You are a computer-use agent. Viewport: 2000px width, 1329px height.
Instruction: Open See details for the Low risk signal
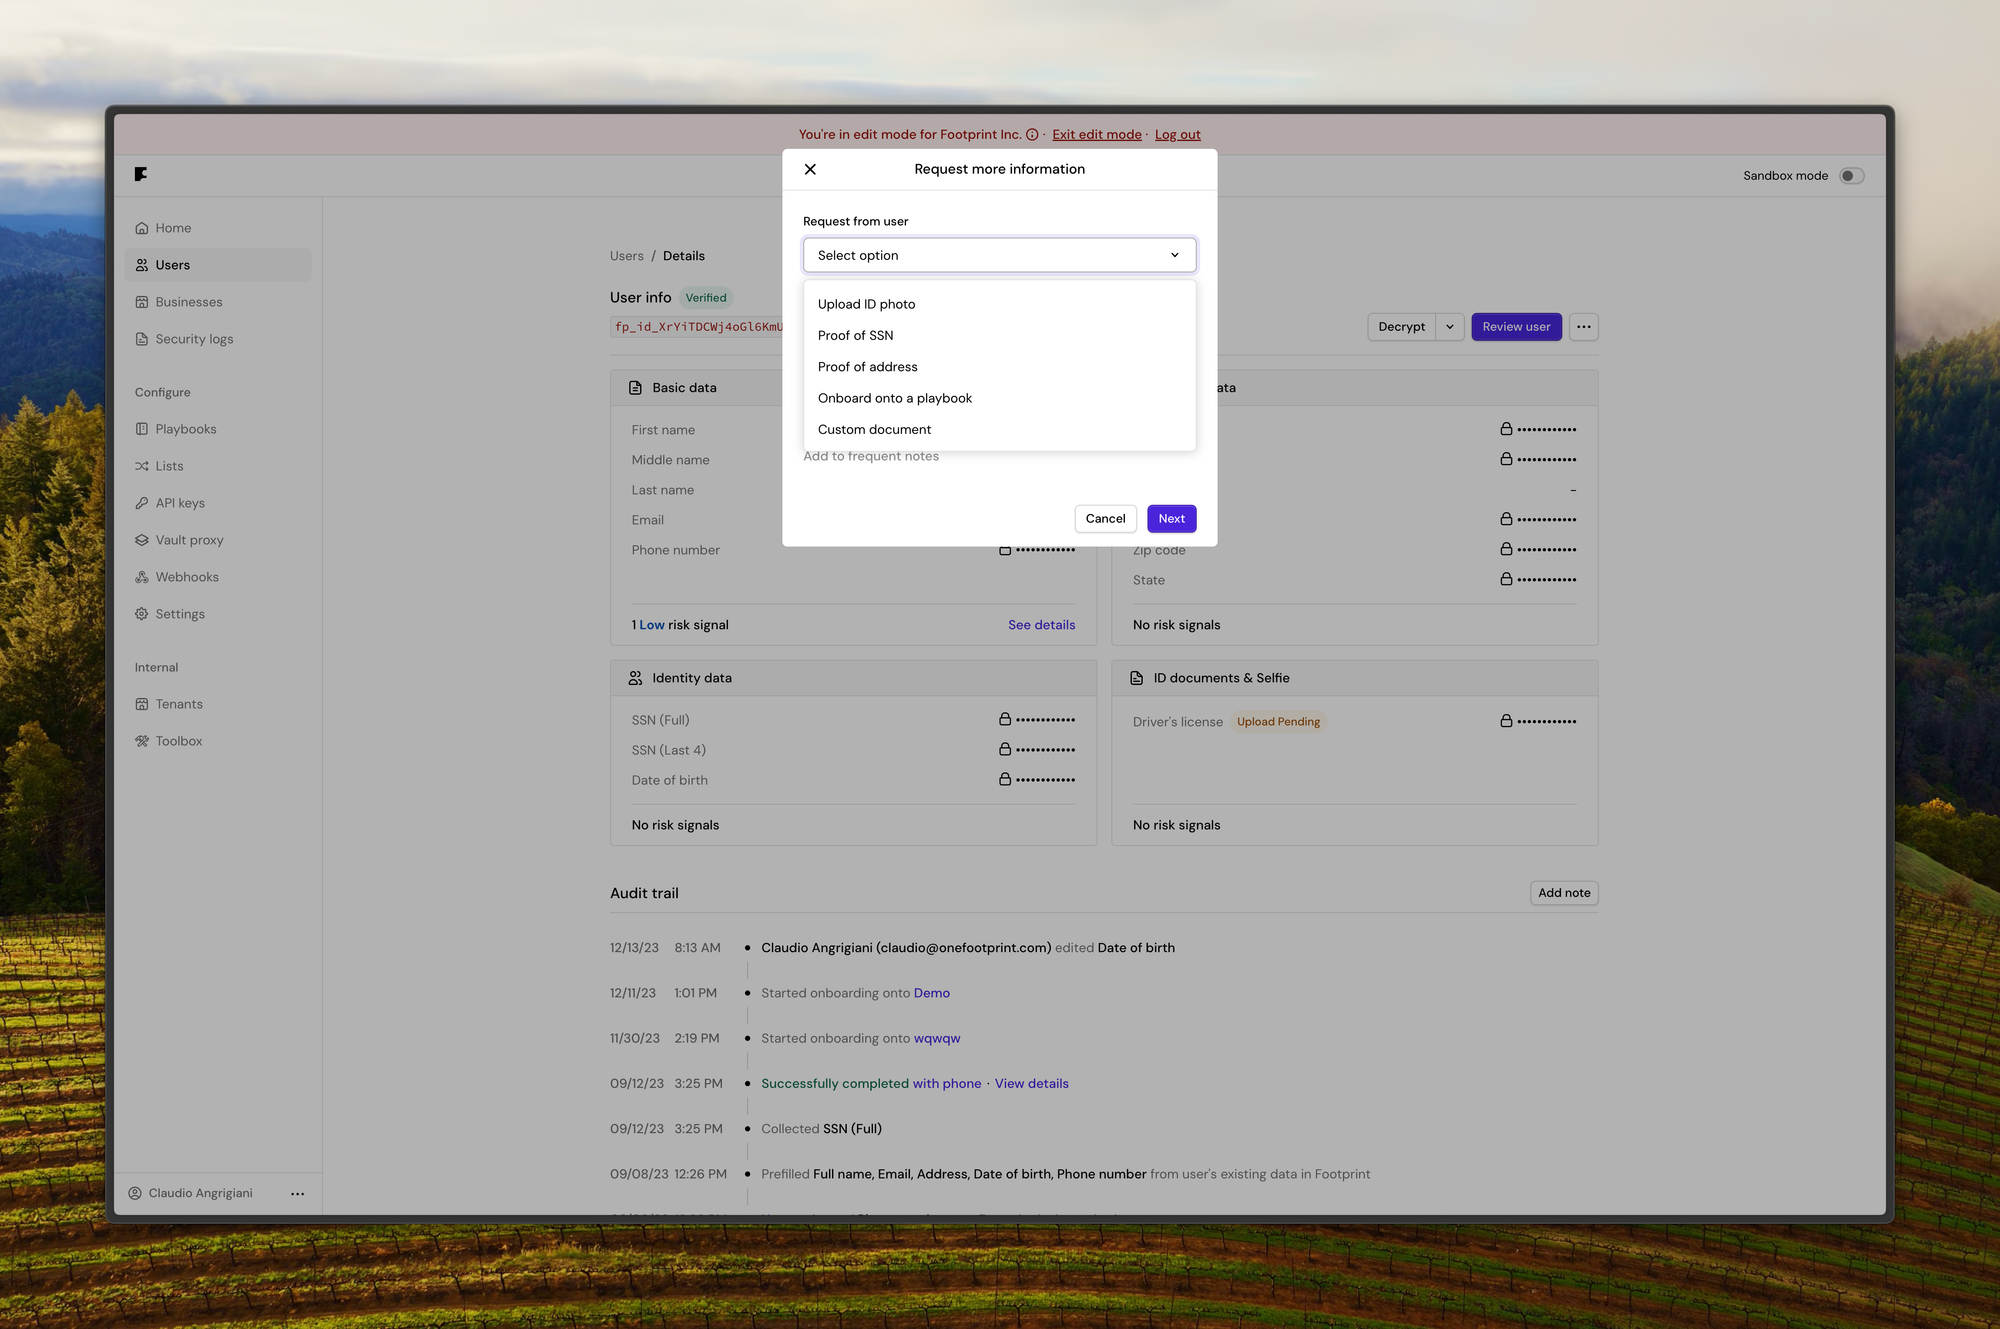click(x=1041, y=624)
